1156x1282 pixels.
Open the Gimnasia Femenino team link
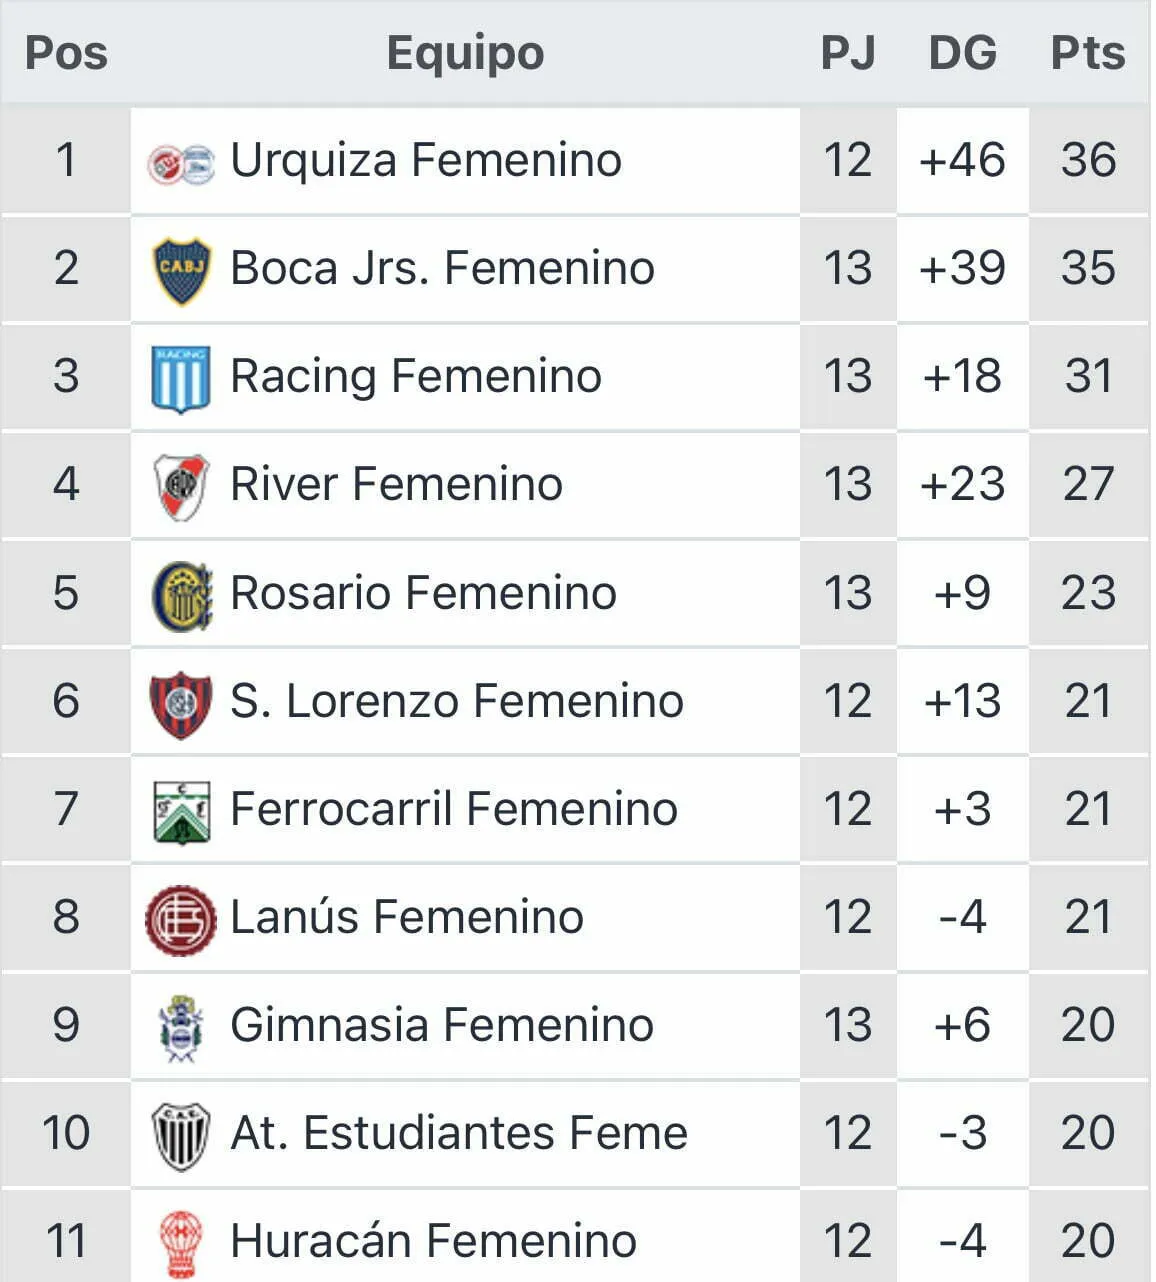(442, 1025)
